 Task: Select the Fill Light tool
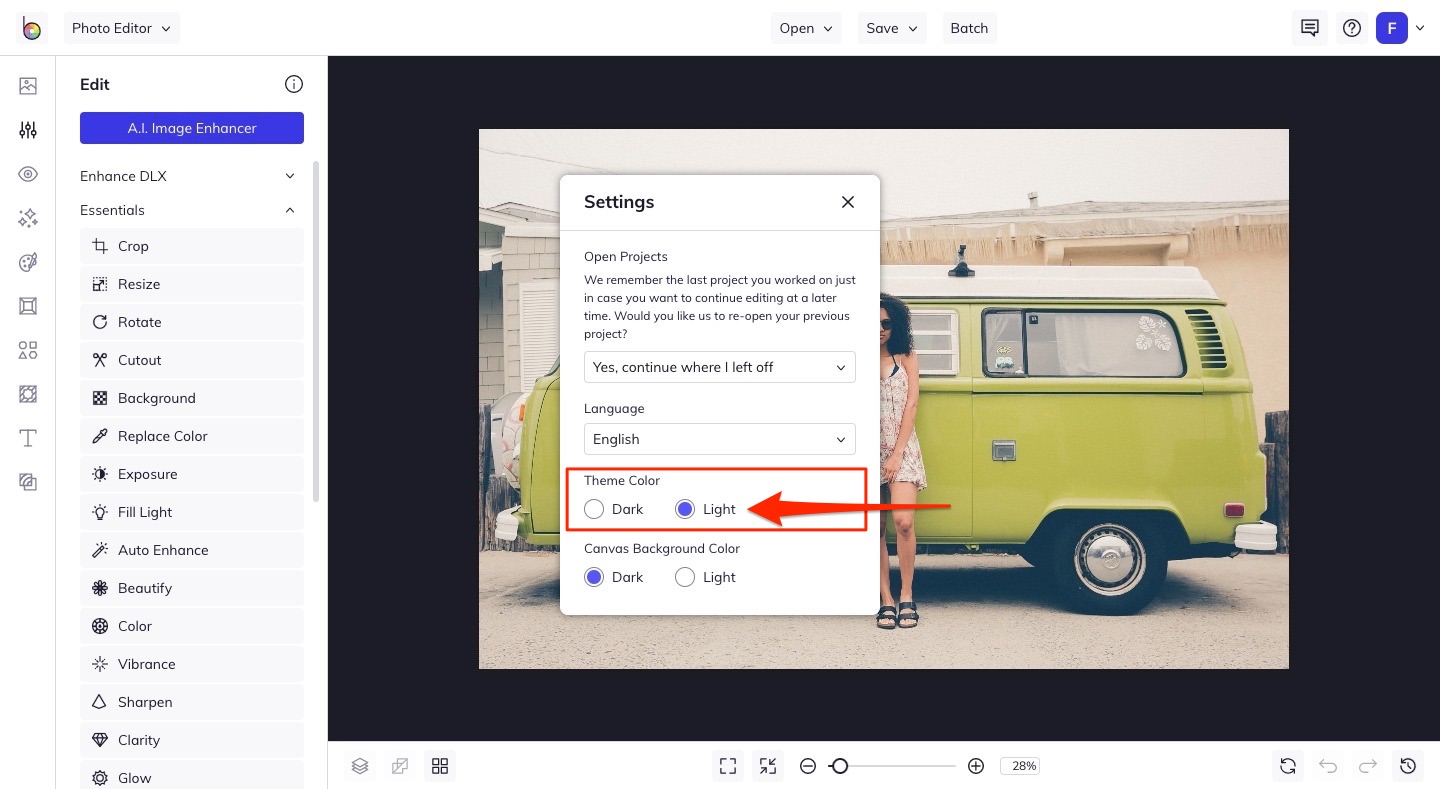[x=192, y=512]
